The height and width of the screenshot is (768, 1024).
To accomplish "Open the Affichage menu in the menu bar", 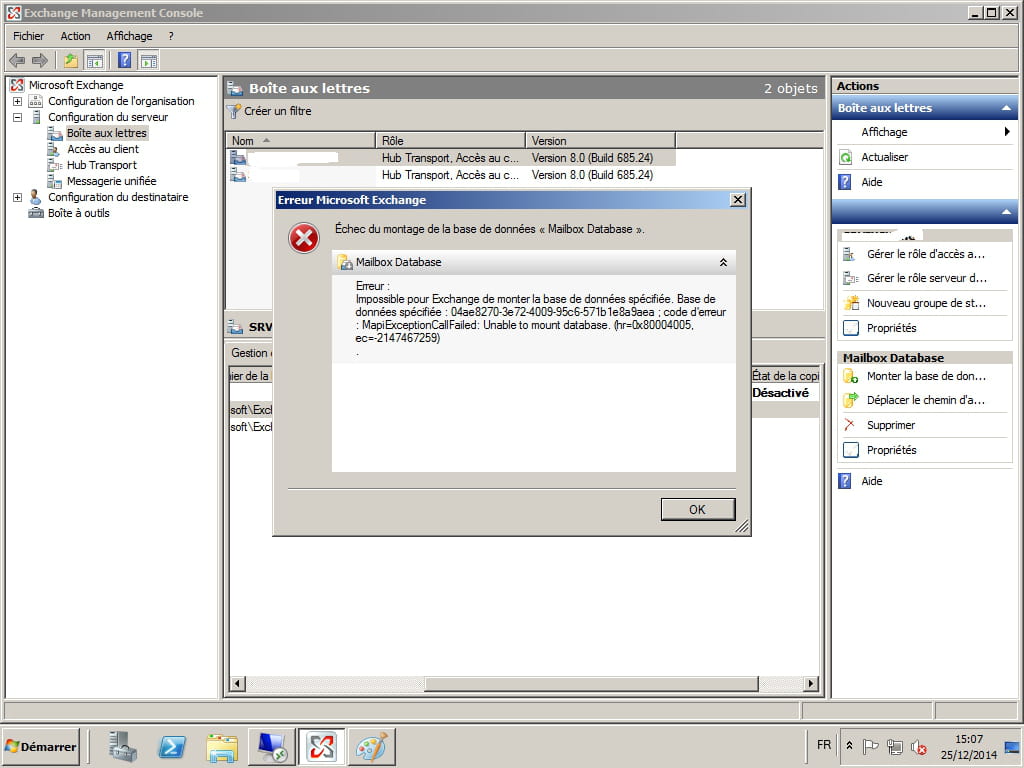I will 129,36.
